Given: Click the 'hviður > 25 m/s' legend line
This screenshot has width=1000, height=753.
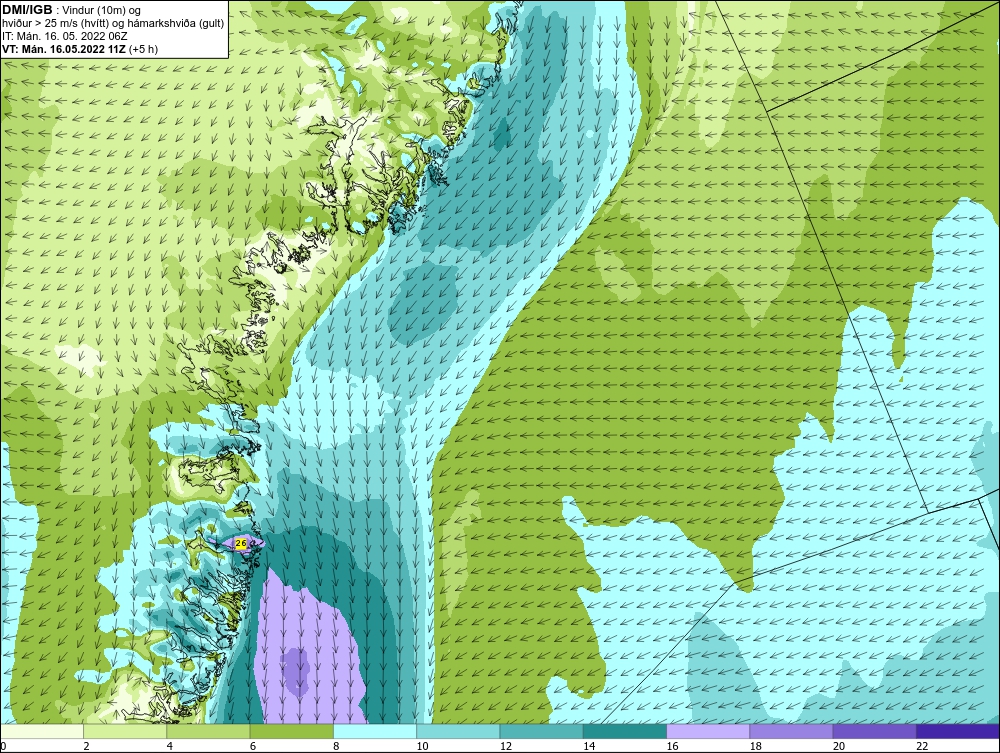Looking at the screenshot, I should [113, 23].
